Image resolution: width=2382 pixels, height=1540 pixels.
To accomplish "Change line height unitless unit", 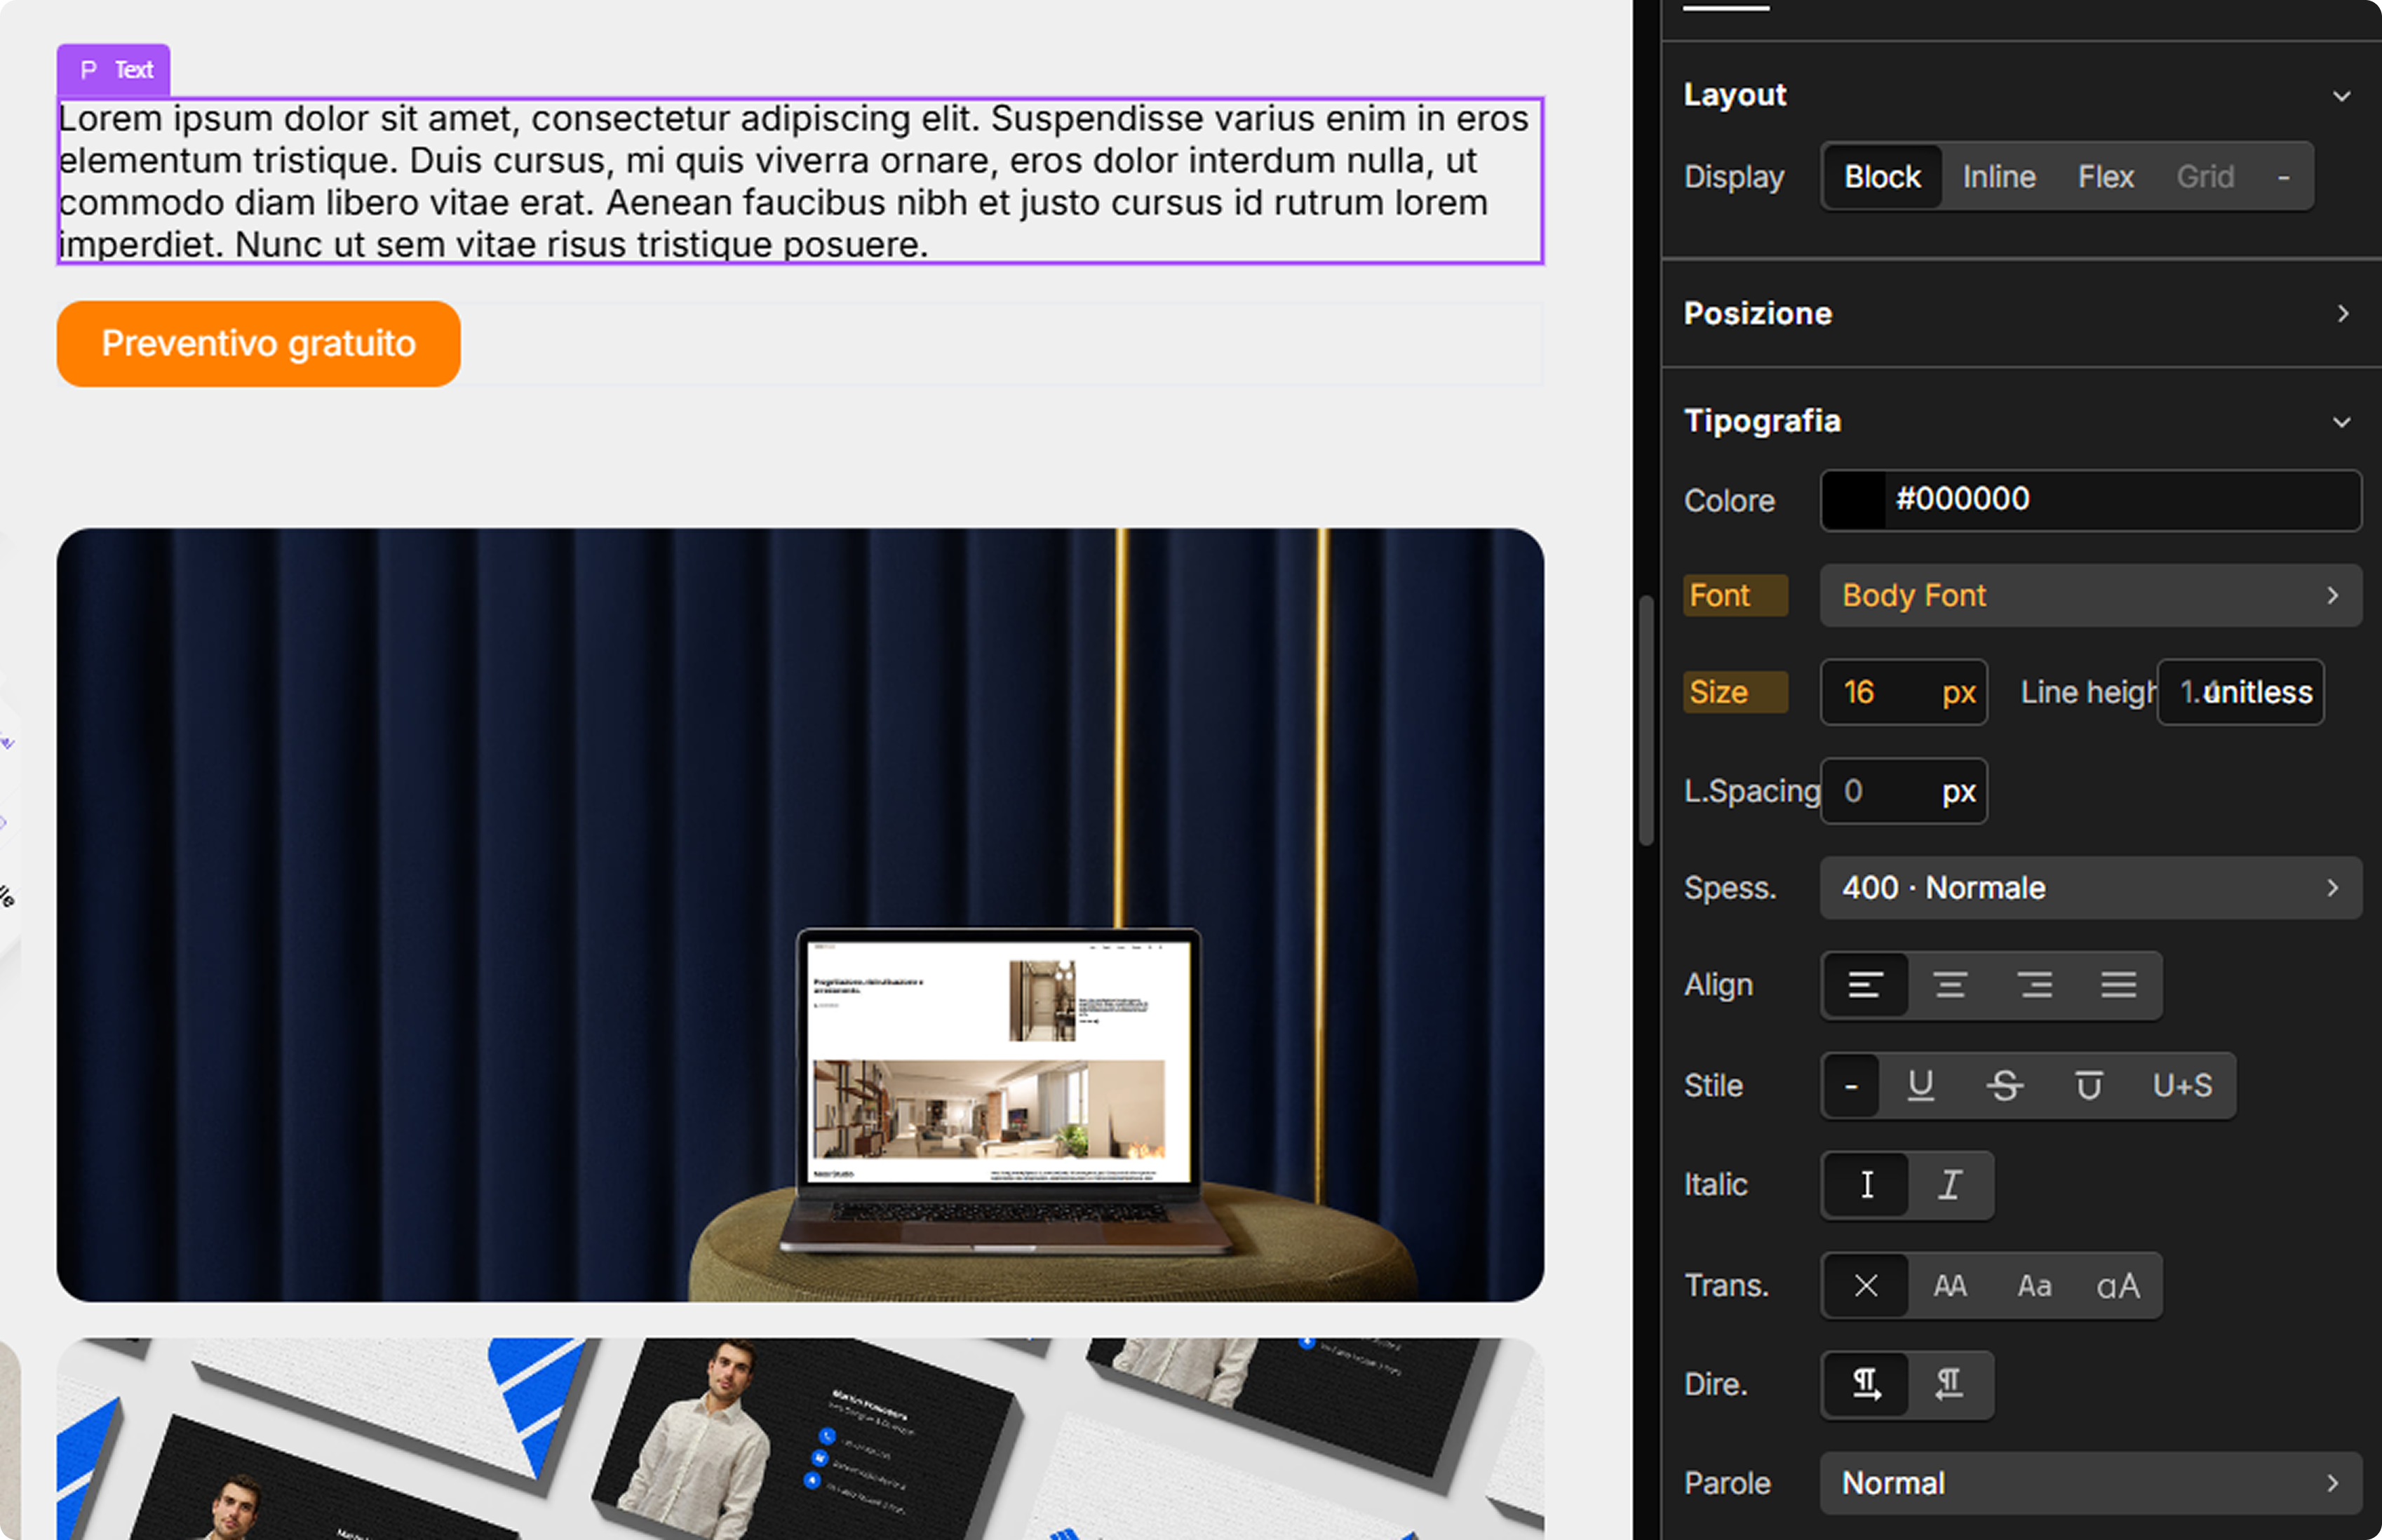I will coord(2258,693).
